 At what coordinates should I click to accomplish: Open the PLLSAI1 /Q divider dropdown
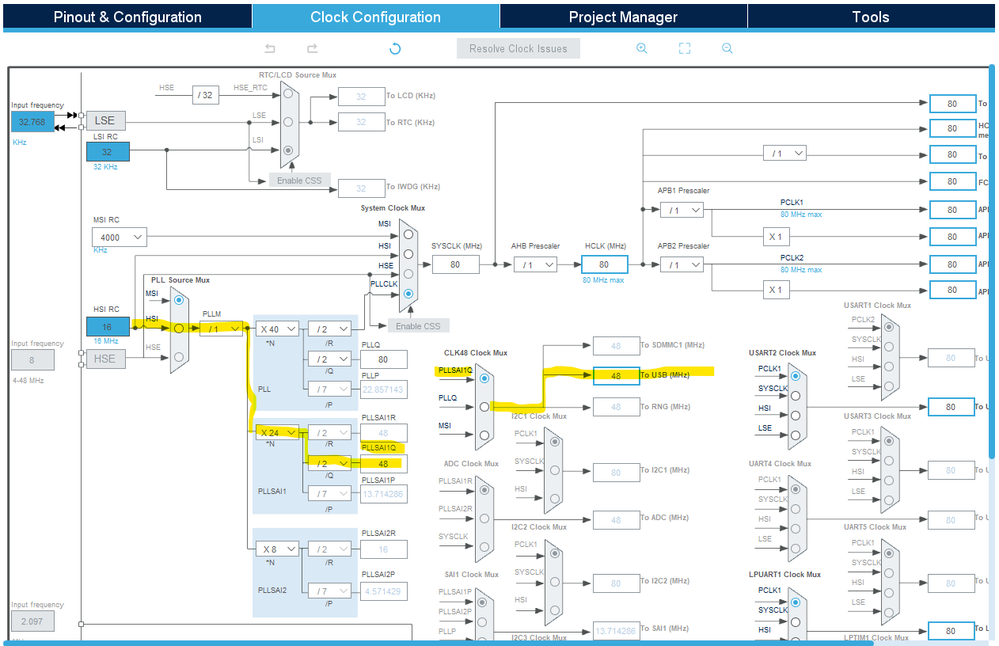tap(330, 463)
